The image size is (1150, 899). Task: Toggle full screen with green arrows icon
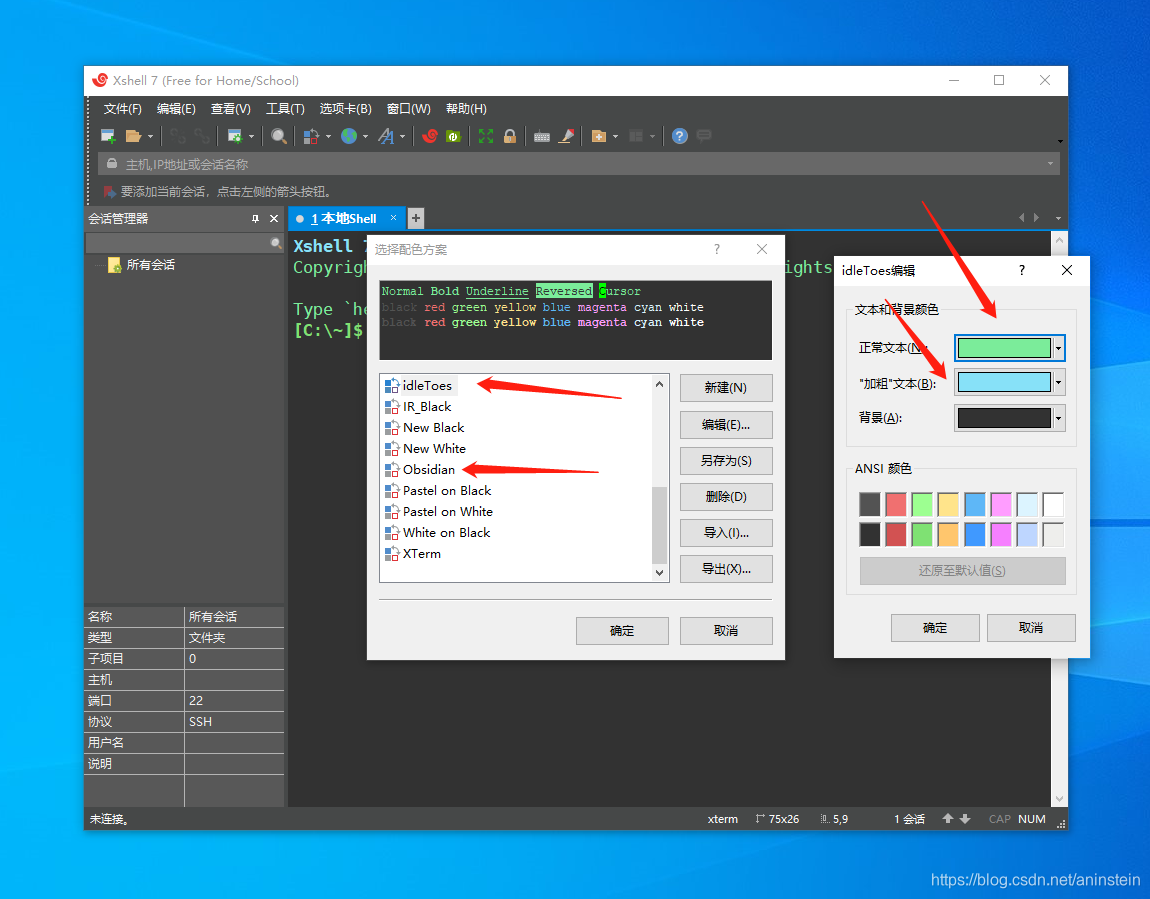(x=486, y=136)
